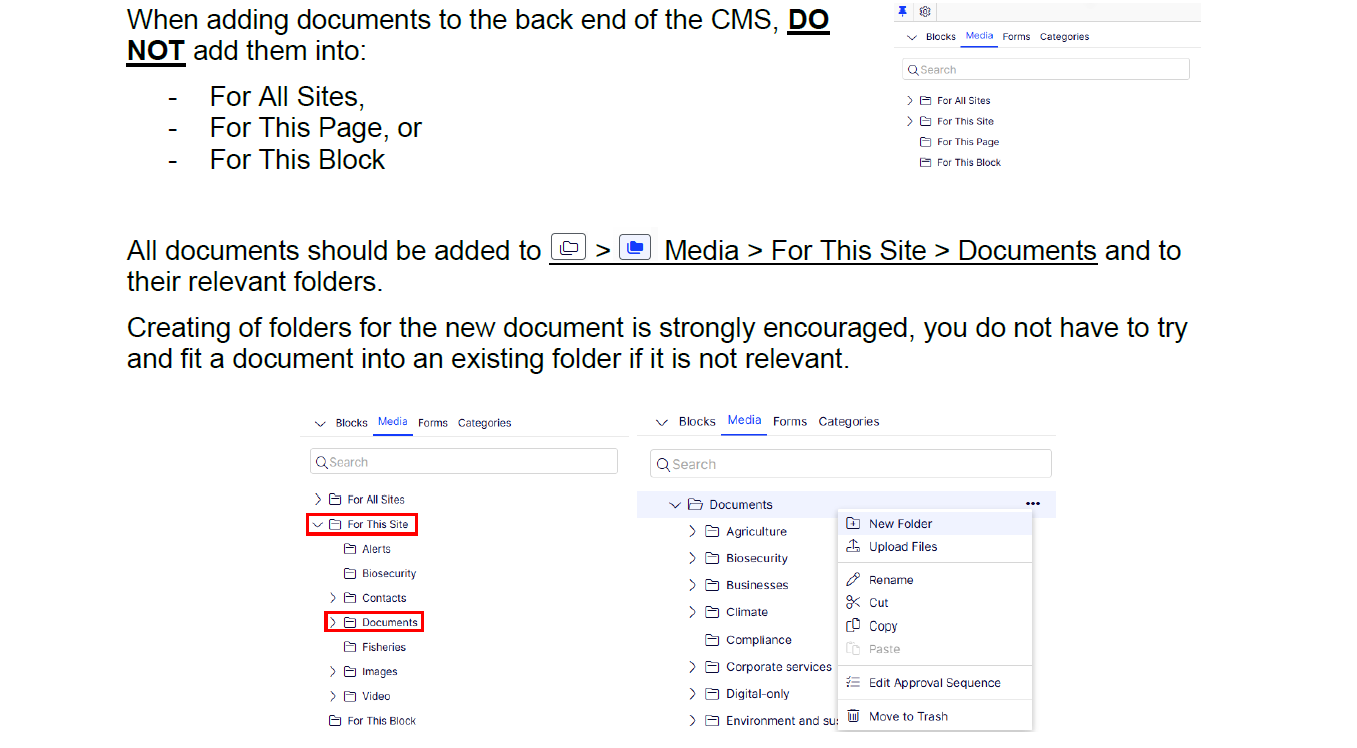Choose Upload Files in context menu
Image resolution: width=1357 pixels, height=748 pixels.
point(902,546)
